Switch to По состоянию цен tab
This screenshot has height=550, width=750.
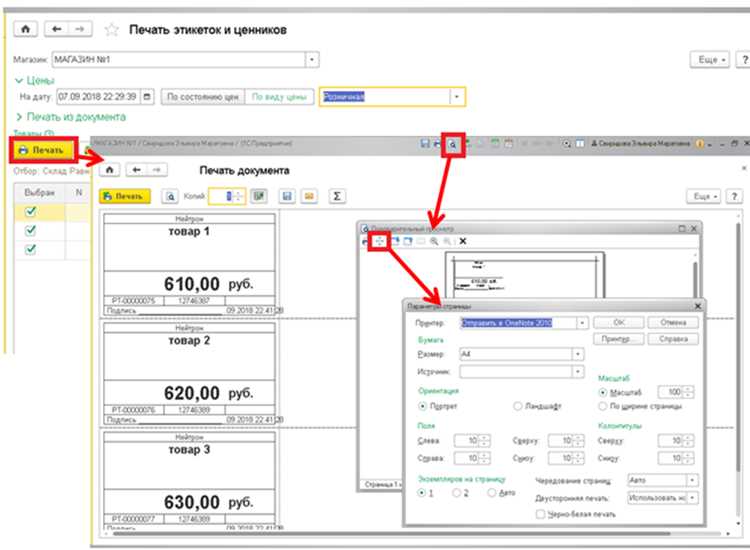click(x=203, y=97)
